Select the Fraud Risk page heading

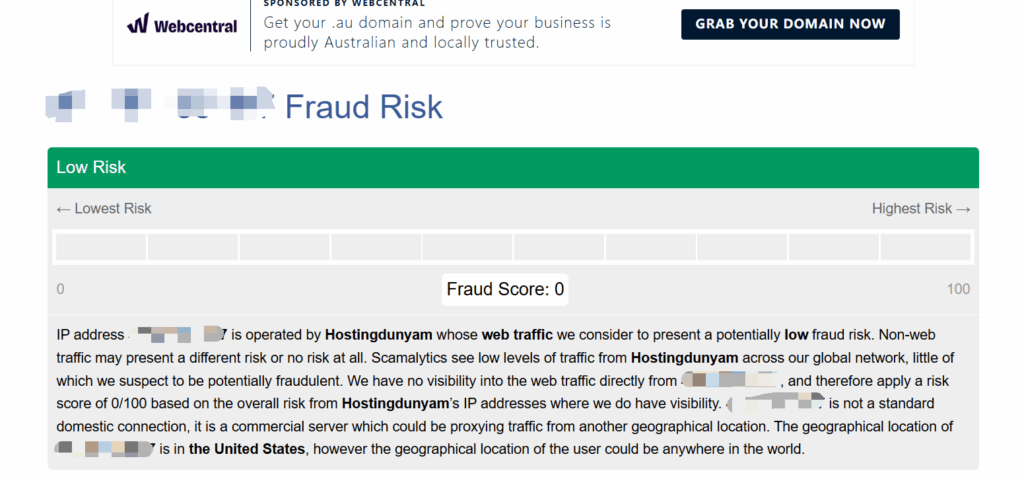pyautogui.click(x=364, y=106)
